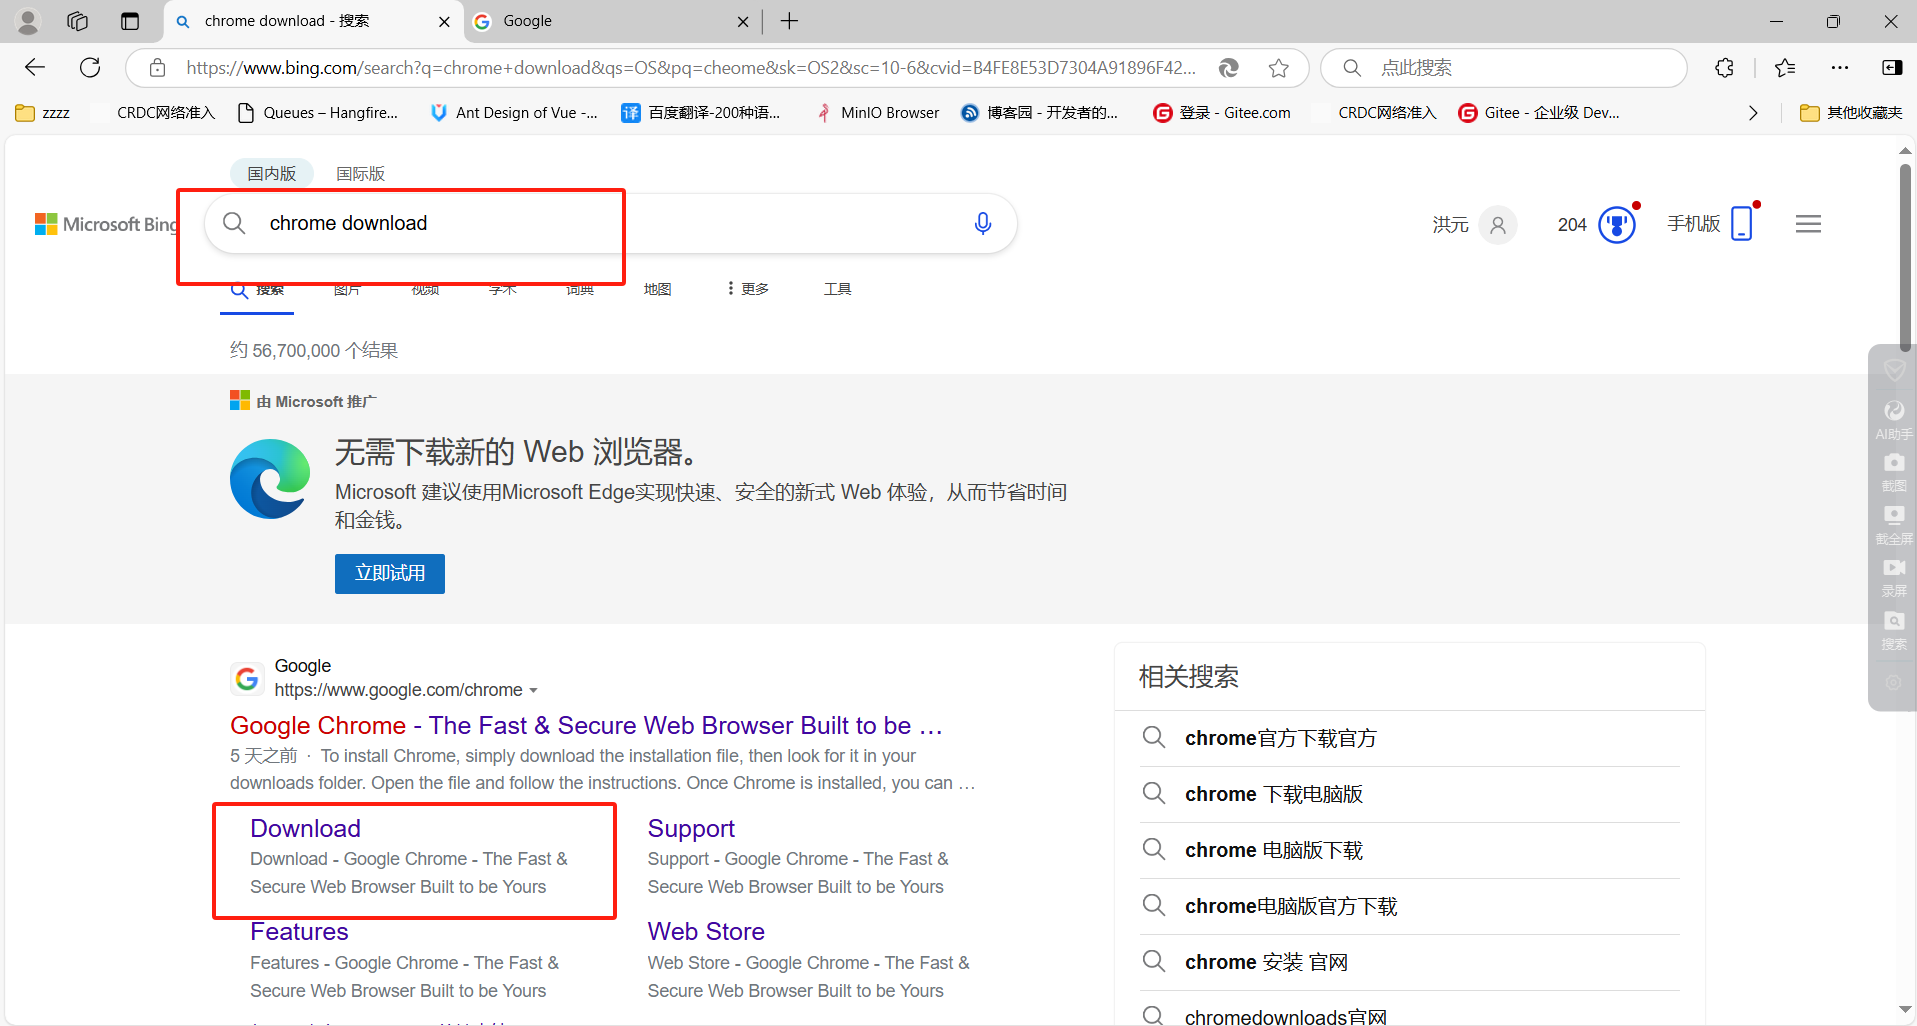Expand the google.com/chrome URL caret
The image size is (1917, 1026).
(x=533, y=691)
